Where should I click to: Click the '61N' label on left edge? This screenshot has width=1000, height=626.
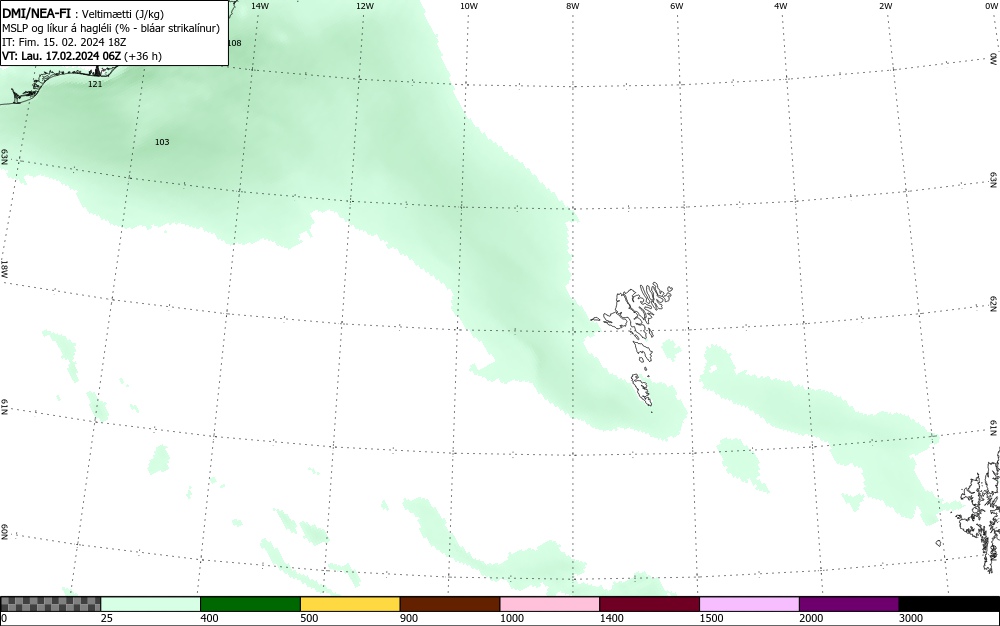[4, 408]
